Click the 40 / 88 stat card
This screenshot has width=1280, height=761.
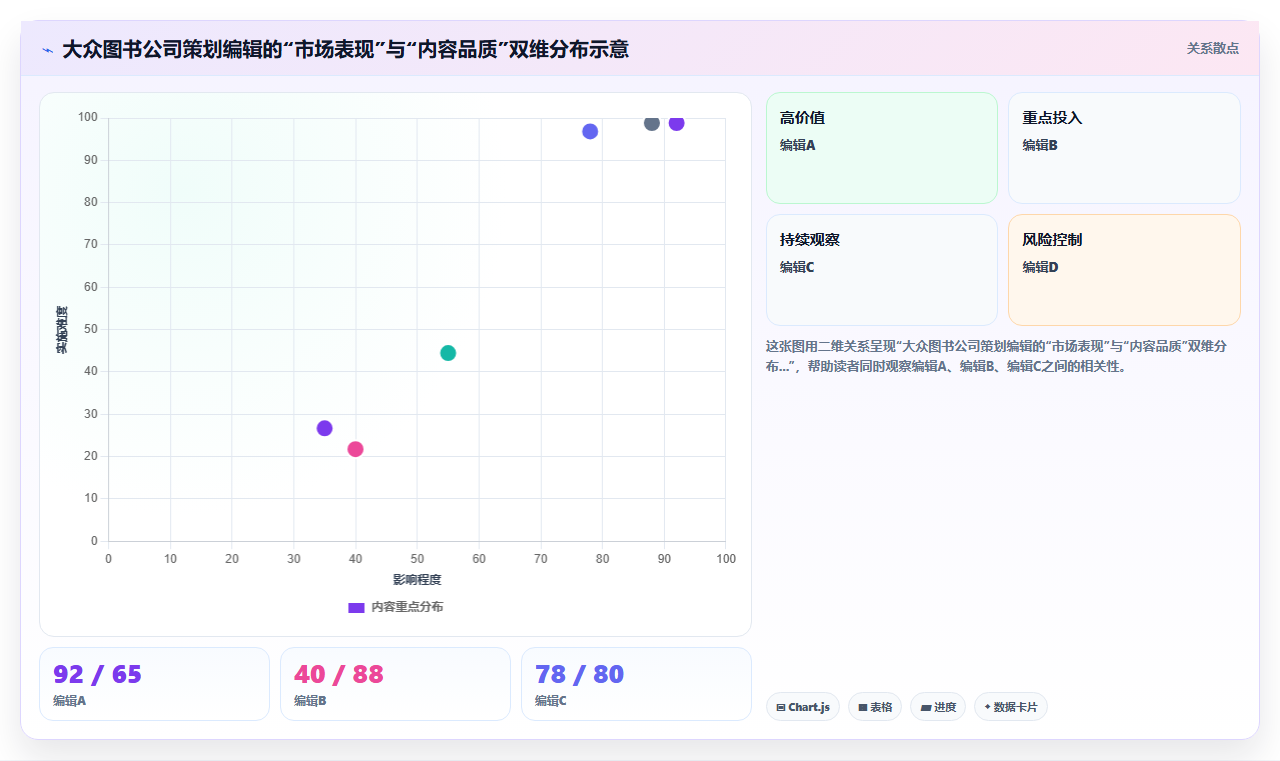pos(395,684)
